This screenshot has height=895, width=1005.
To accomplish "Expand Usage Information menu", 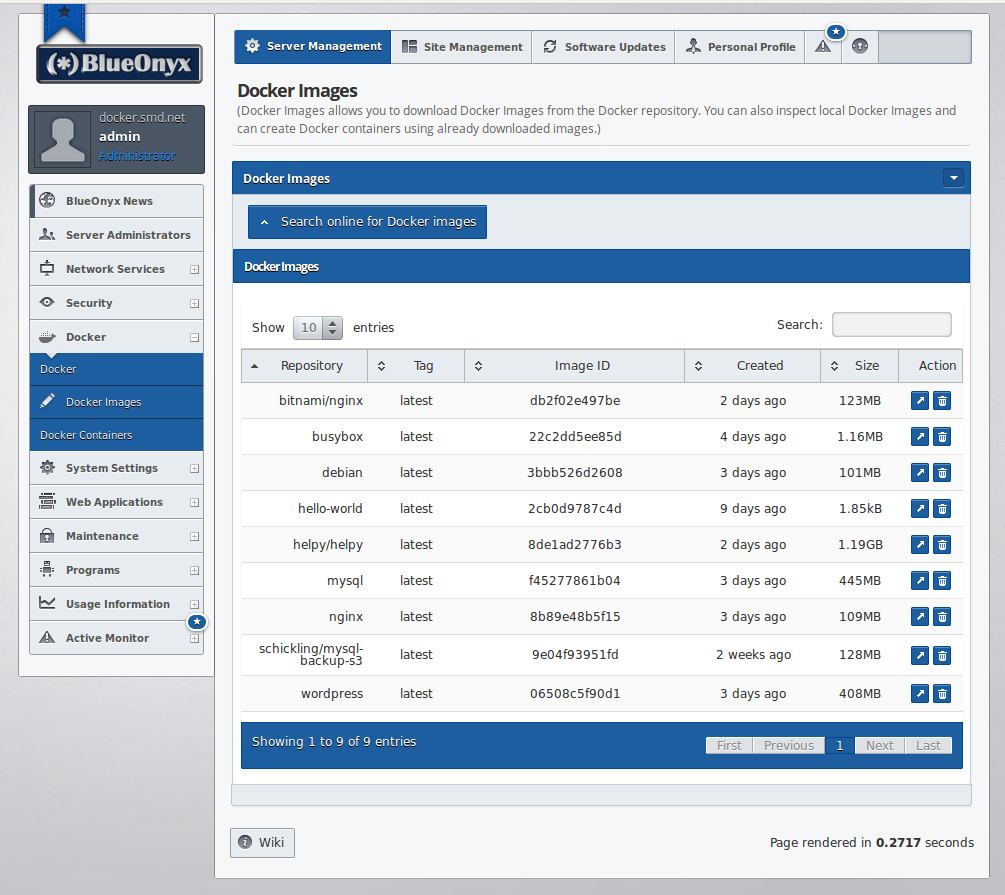I will tap(194, 605).
